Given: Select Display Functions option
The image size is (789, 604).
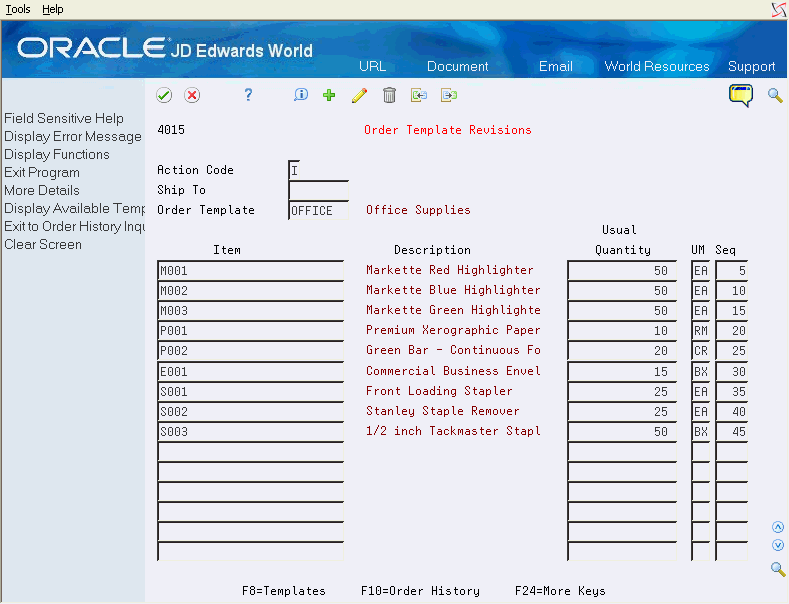Looking at the screenshot, I should click(57, 155).
